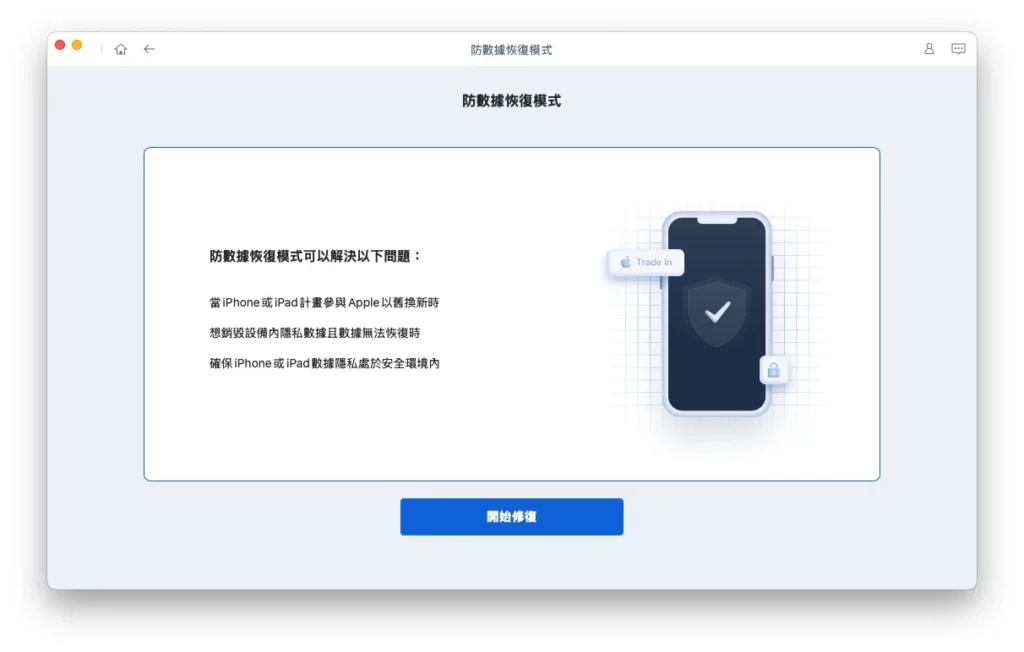Click the lock icon beside the phone
This screenshot has height=652, width=1024.
click(773, 370)
